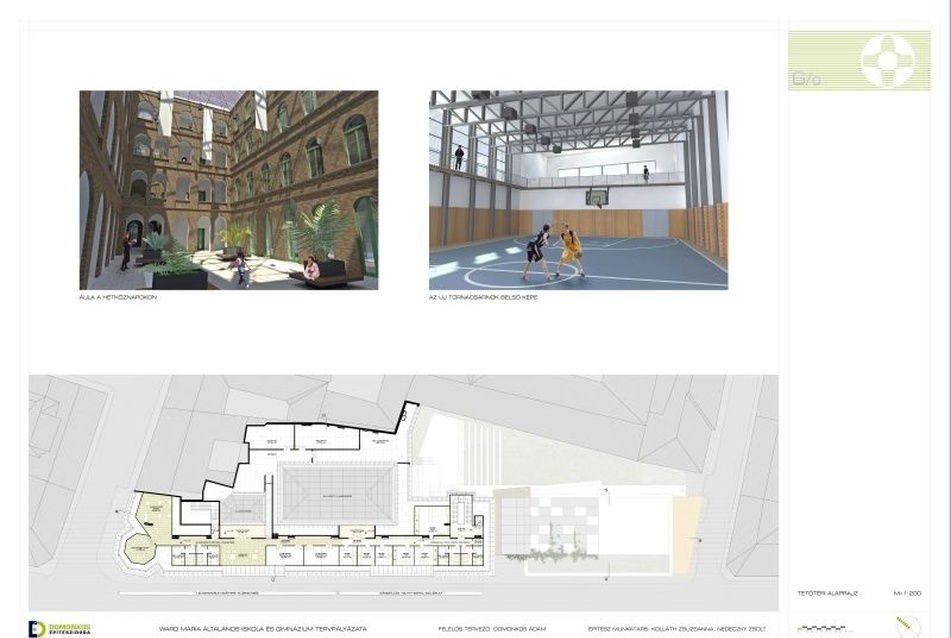Click the north arrow compass symbol
The image size is (951, 638).
point(907,626)
